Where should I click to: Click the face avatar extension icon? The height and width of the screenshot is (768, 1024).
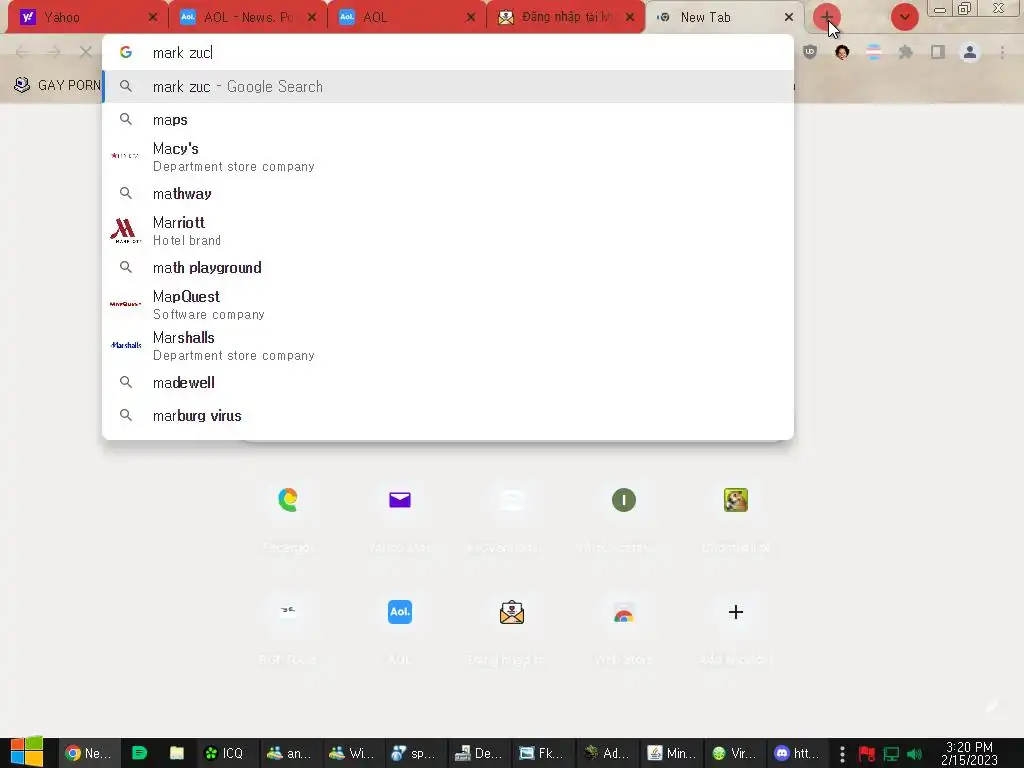[842, 52]
